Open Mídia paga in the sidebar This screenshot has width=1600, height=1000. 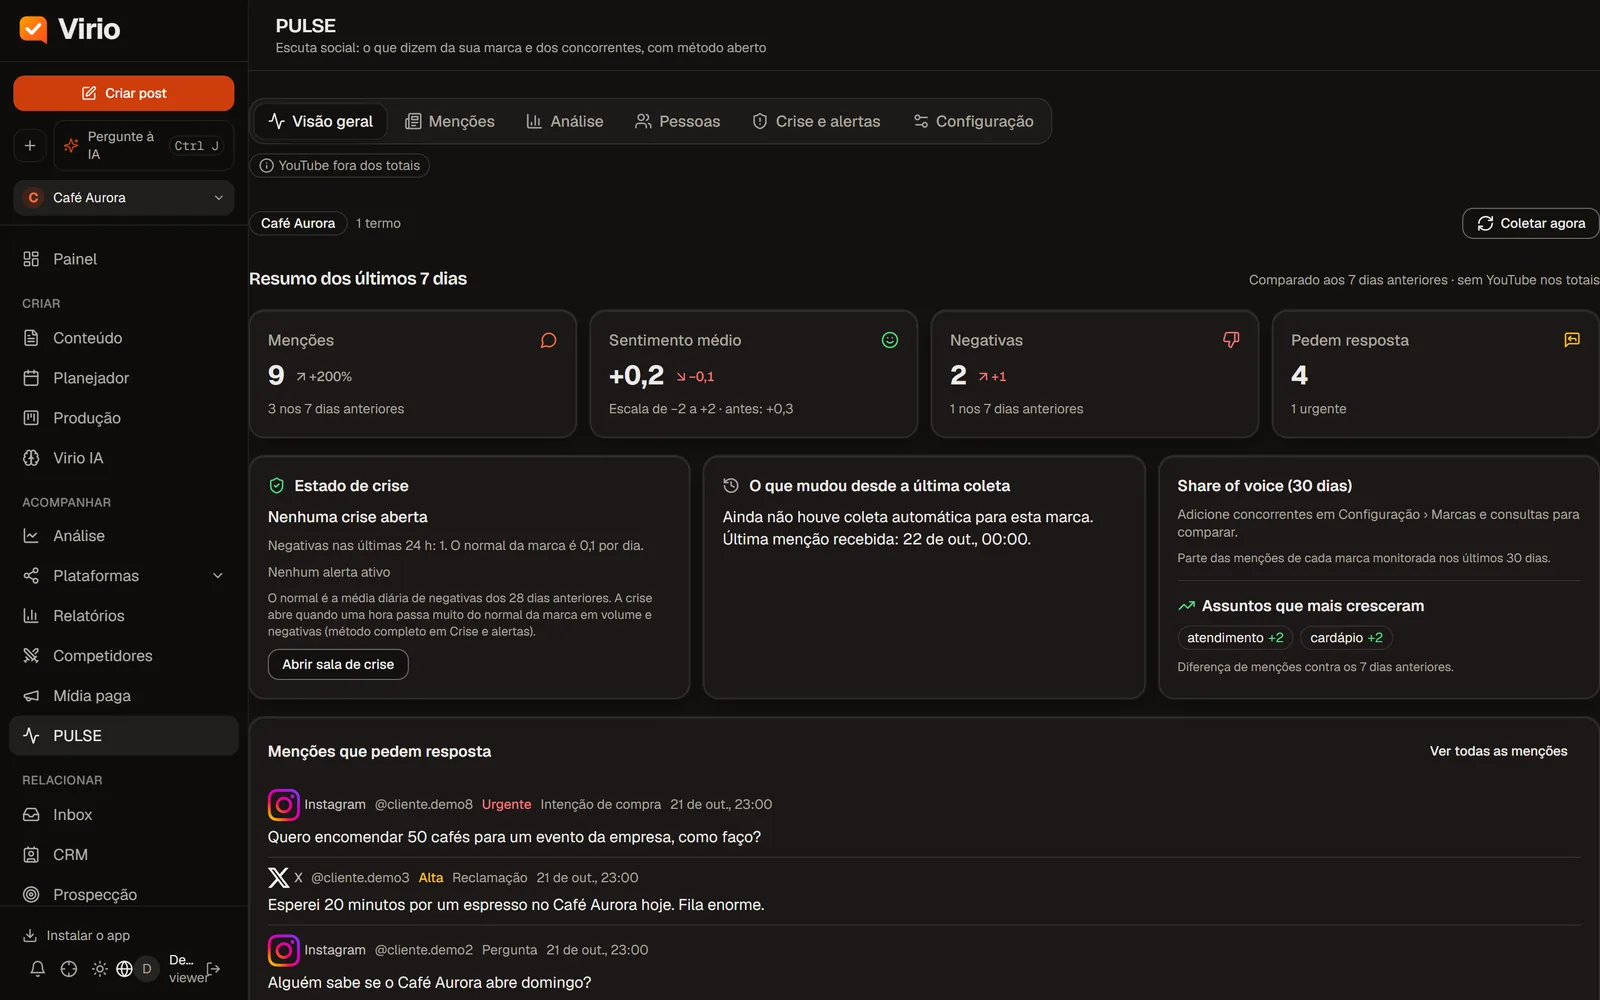pyautogui.click(x=124, y=696)
